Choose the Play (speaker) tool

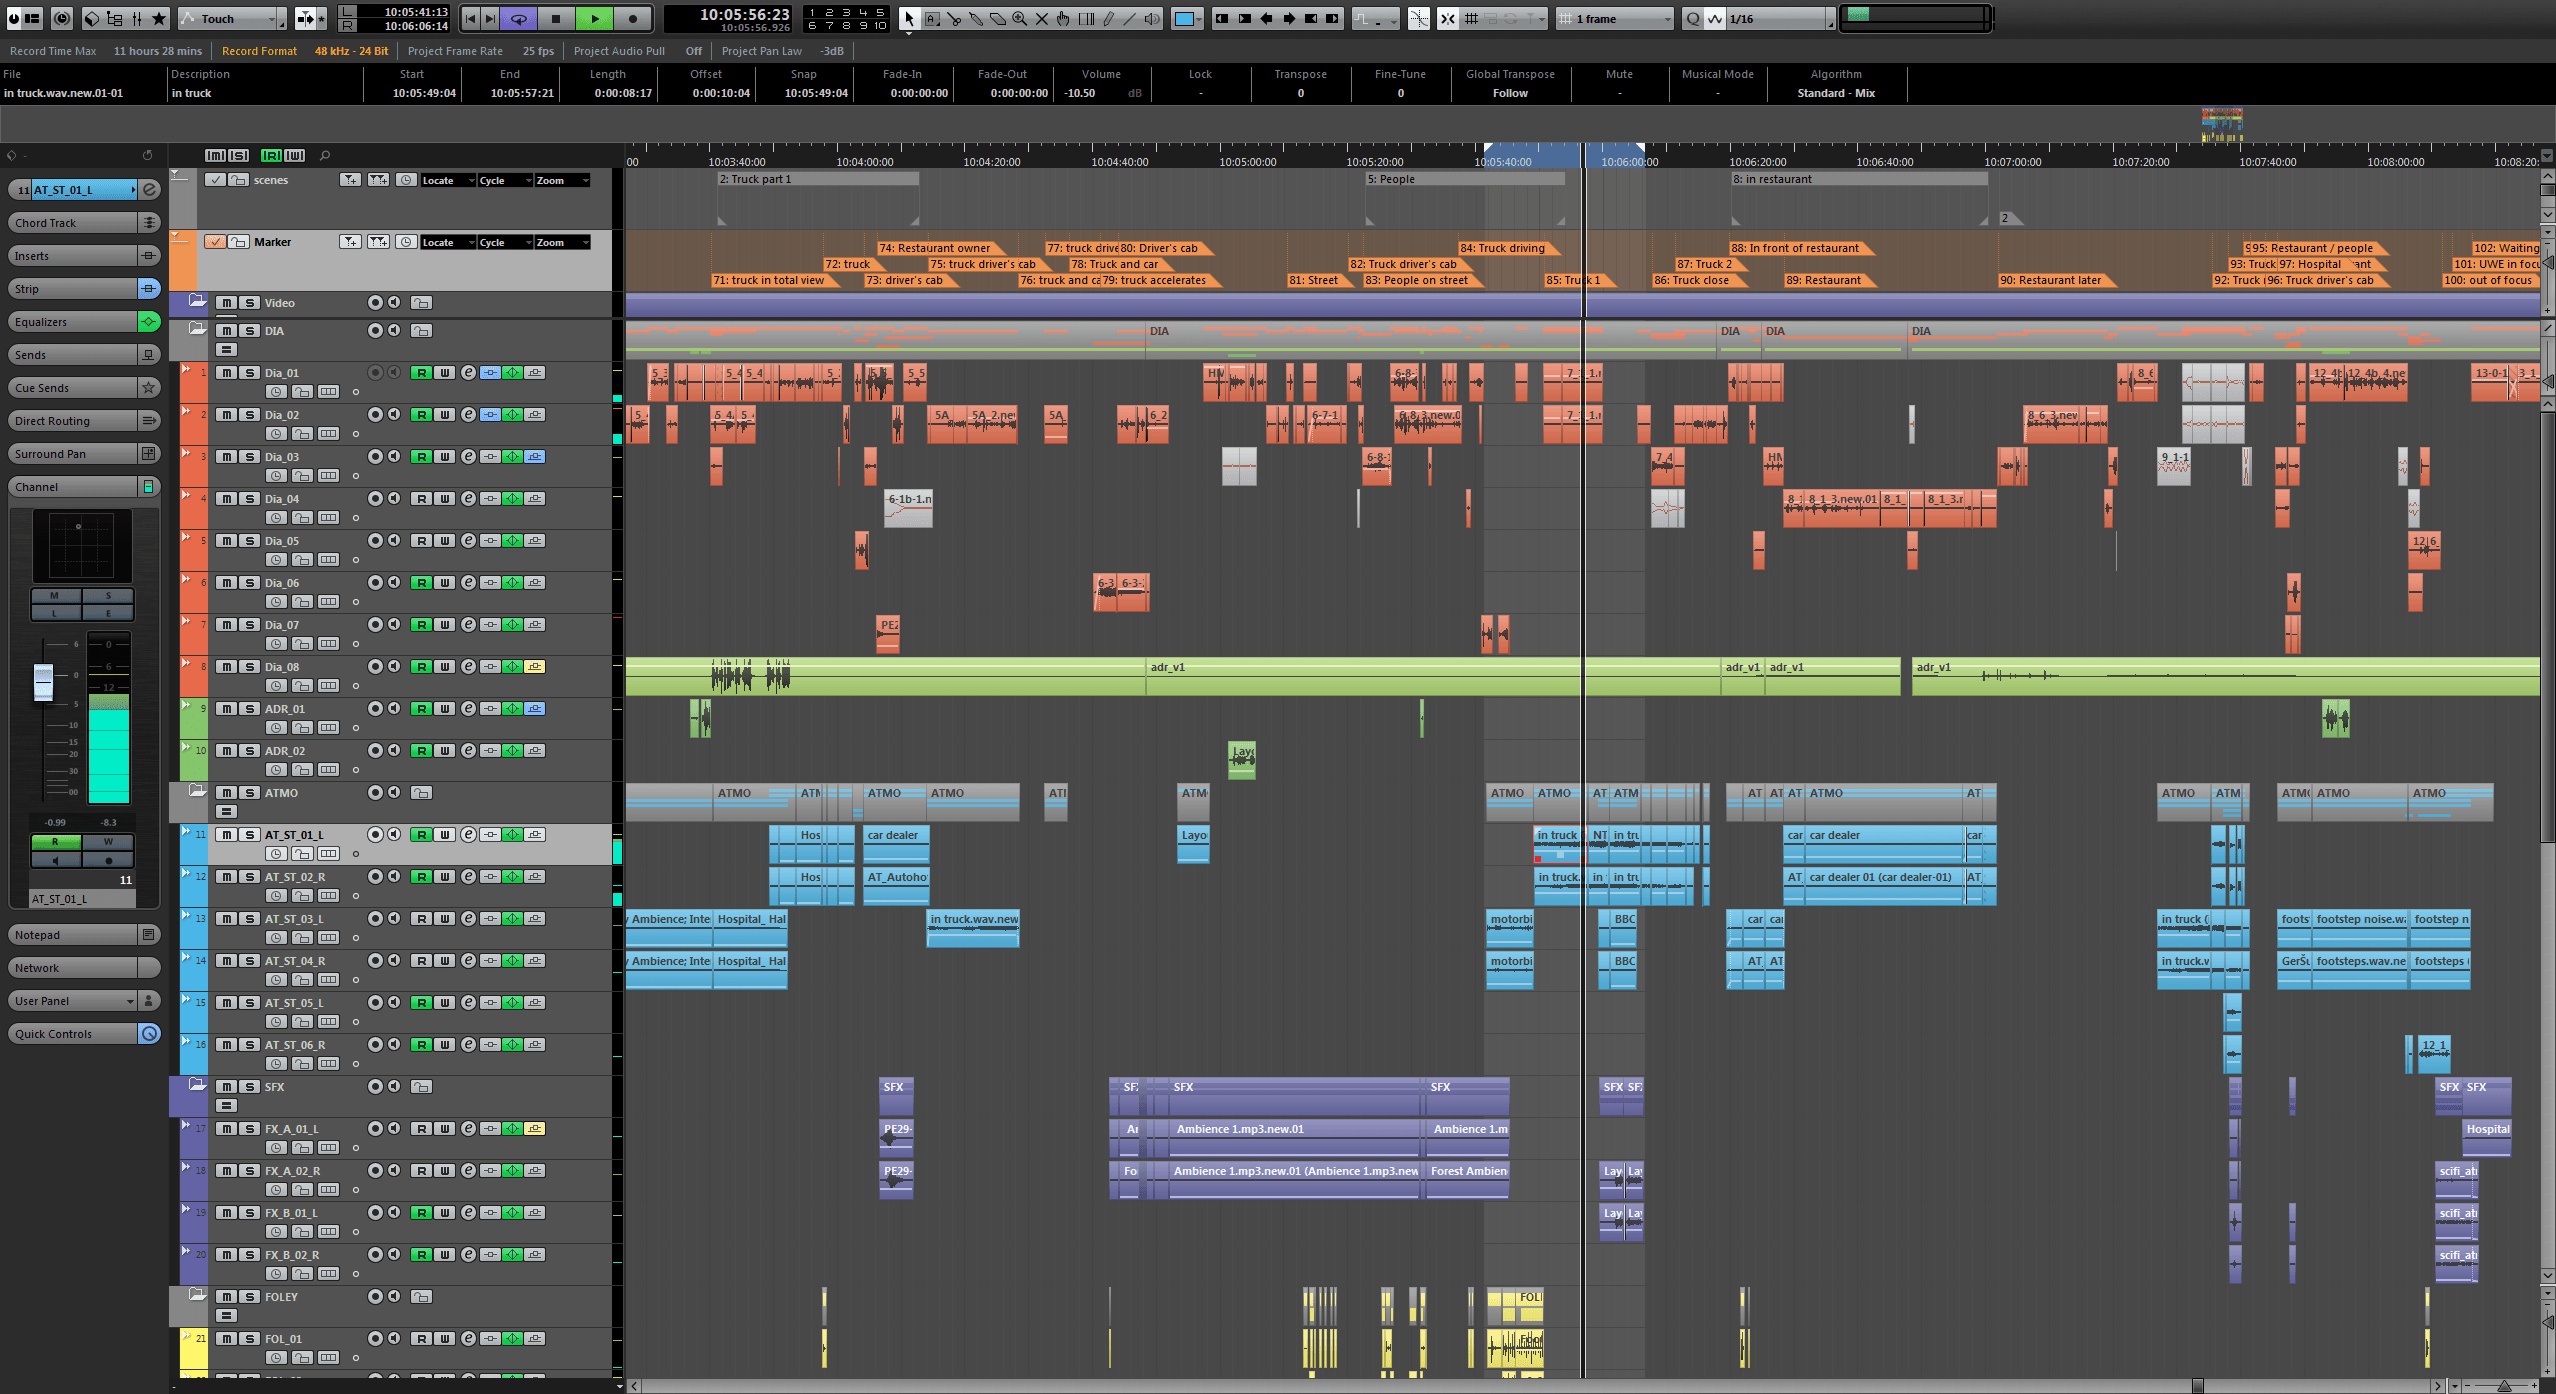coord(1152,18)
